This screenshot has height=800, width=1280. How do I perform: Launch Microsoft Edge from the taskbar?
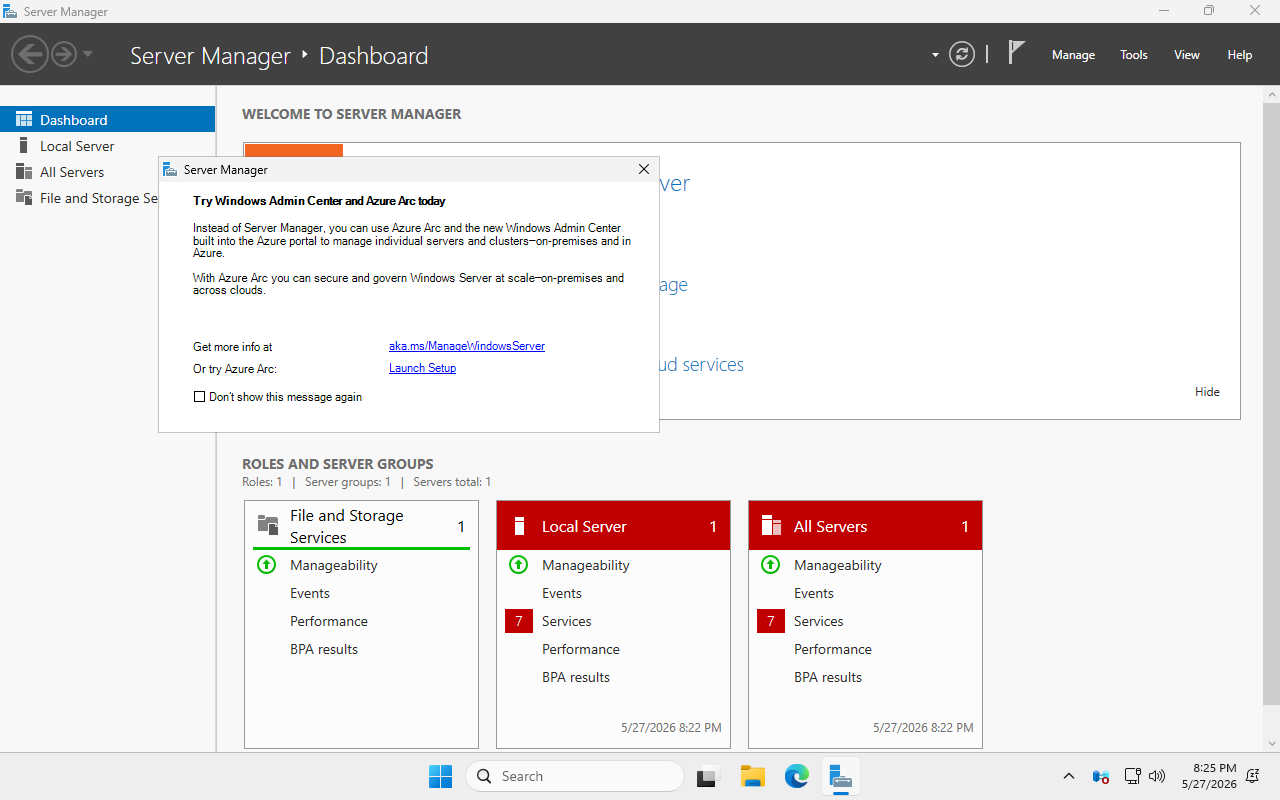coord(797,776)
